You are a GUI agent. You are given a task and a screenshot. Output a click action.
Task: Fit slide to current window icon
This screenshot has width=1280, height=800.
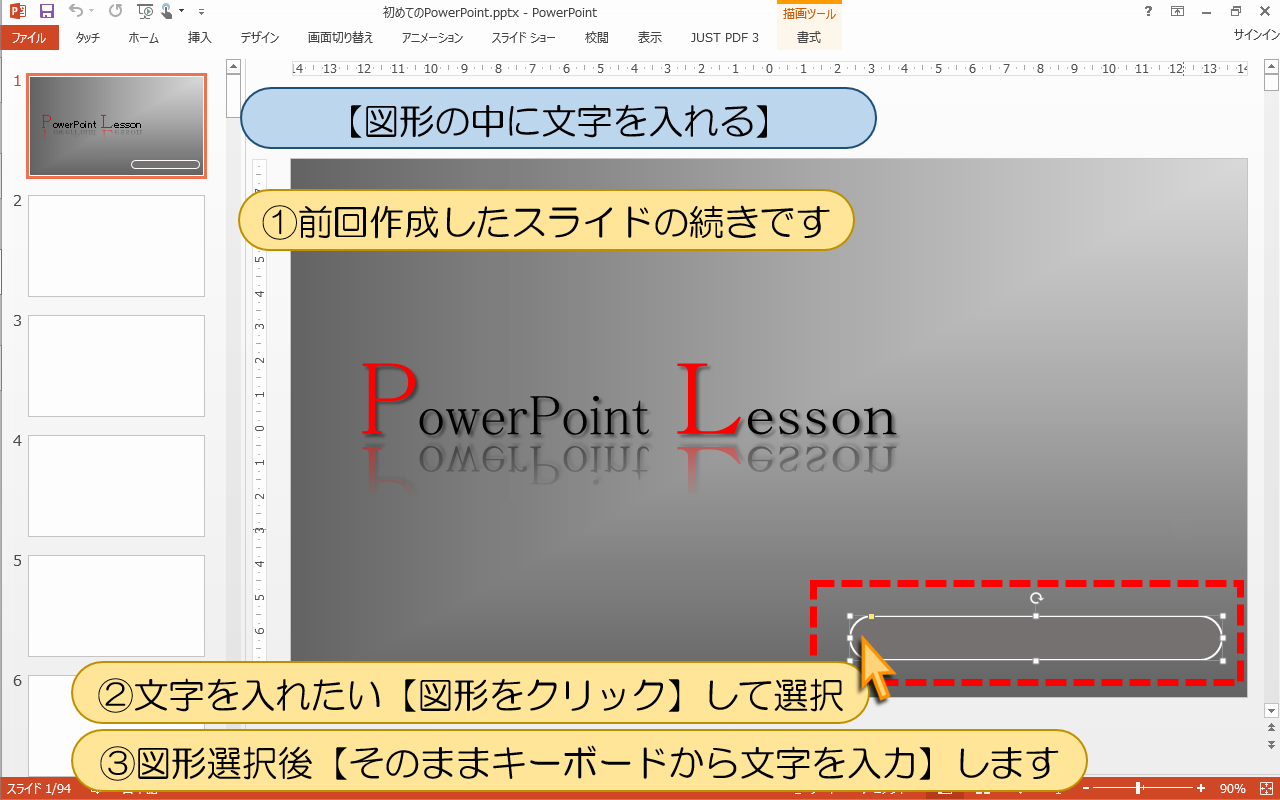[1264, 789]
